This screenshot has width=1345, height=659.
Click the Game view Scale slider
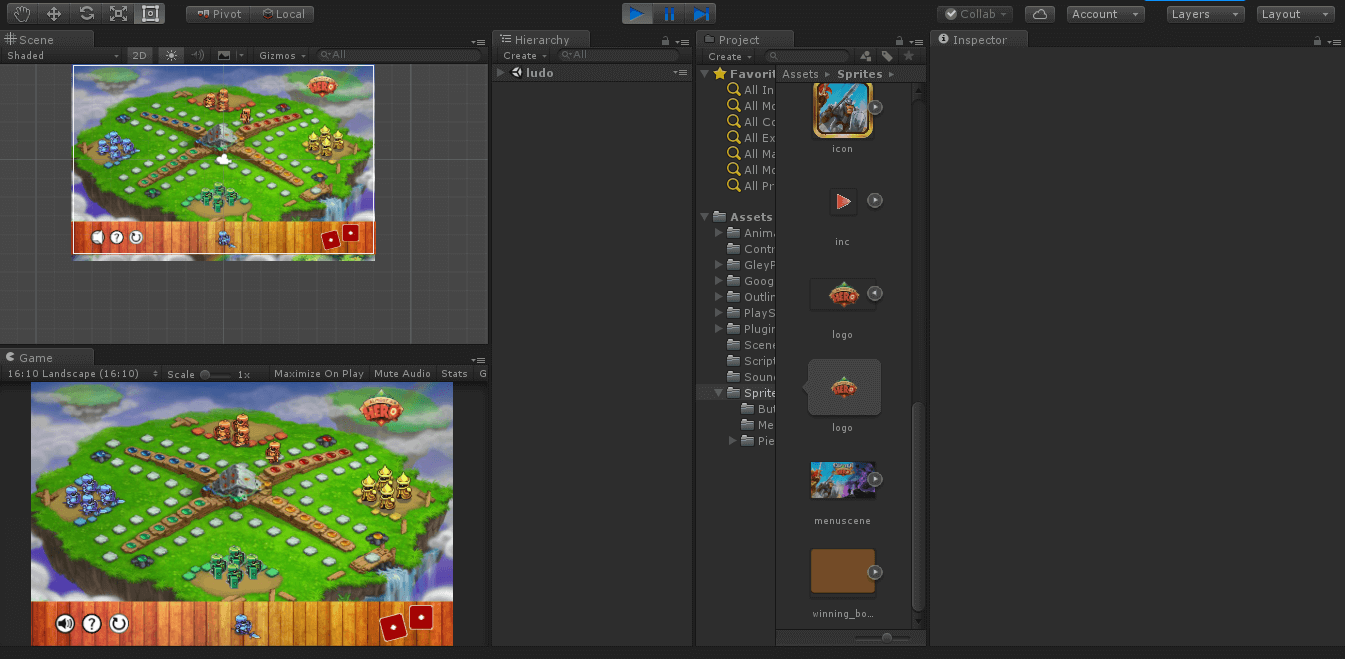point(215,374)
